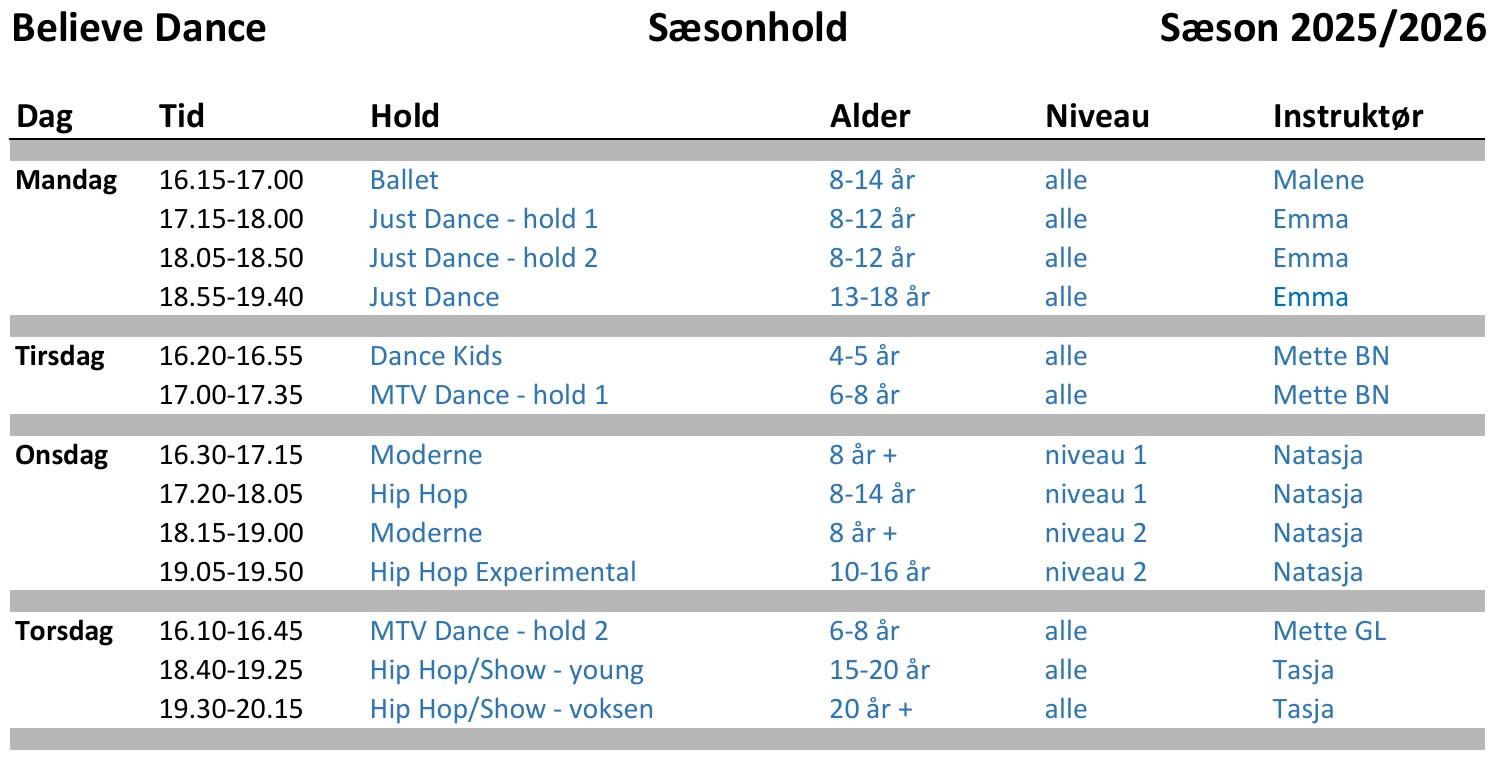
Task: Select the Just Dance - hold 1 class
Action: tap(483, 219)
